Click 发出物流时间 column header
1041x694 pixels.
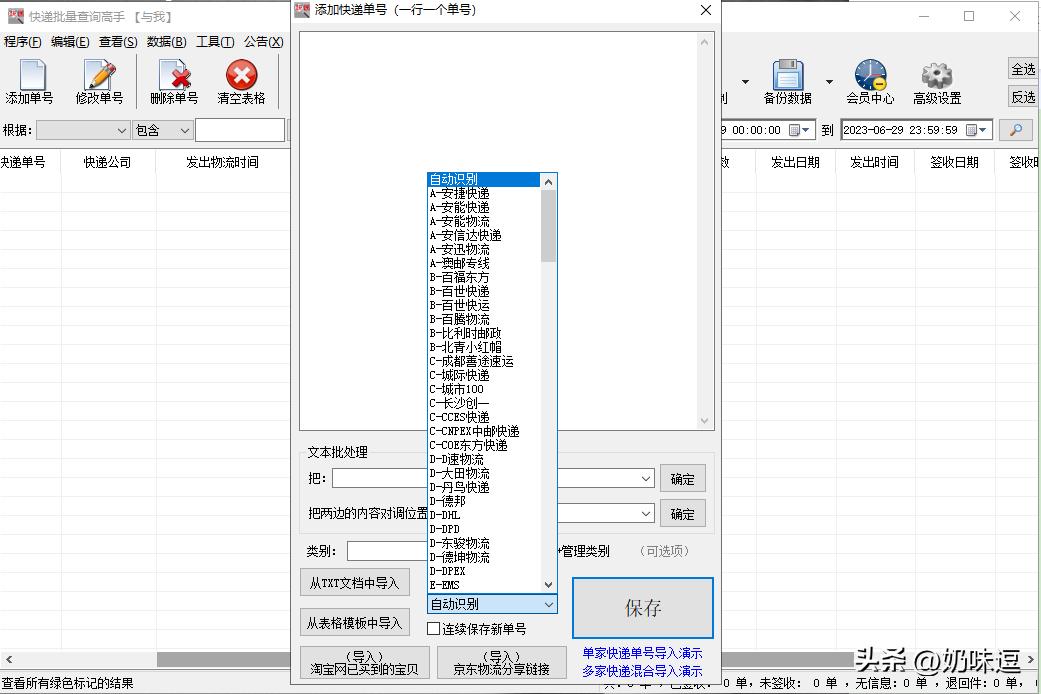click(x=222, y=162)
